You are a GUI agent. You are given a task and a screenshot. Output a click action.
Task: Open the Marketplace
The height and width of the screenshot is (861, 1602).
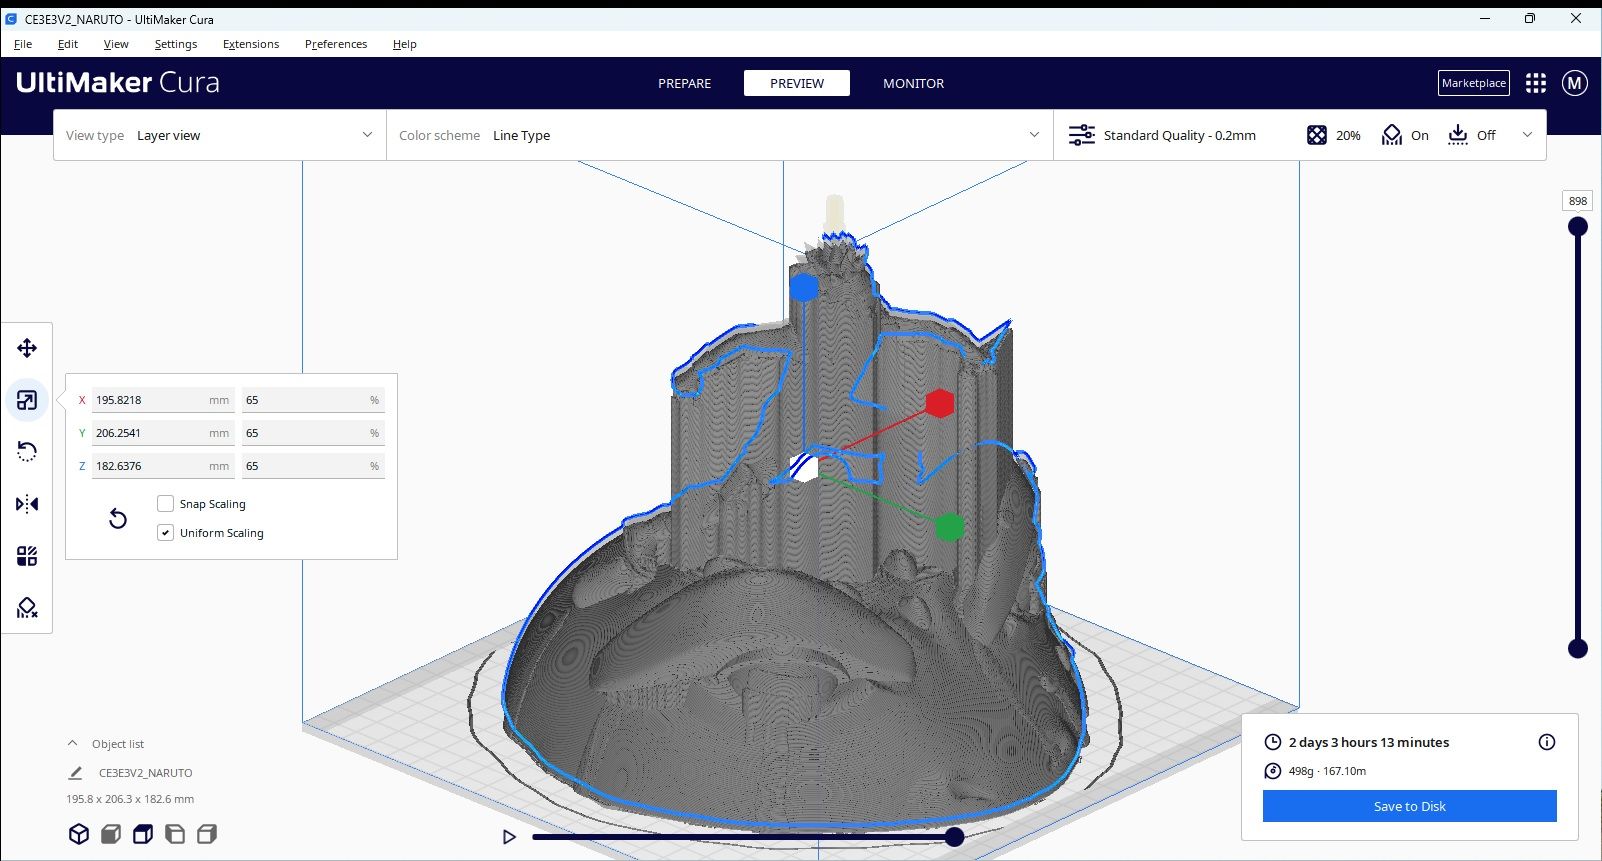click(x=1474, y=83)
